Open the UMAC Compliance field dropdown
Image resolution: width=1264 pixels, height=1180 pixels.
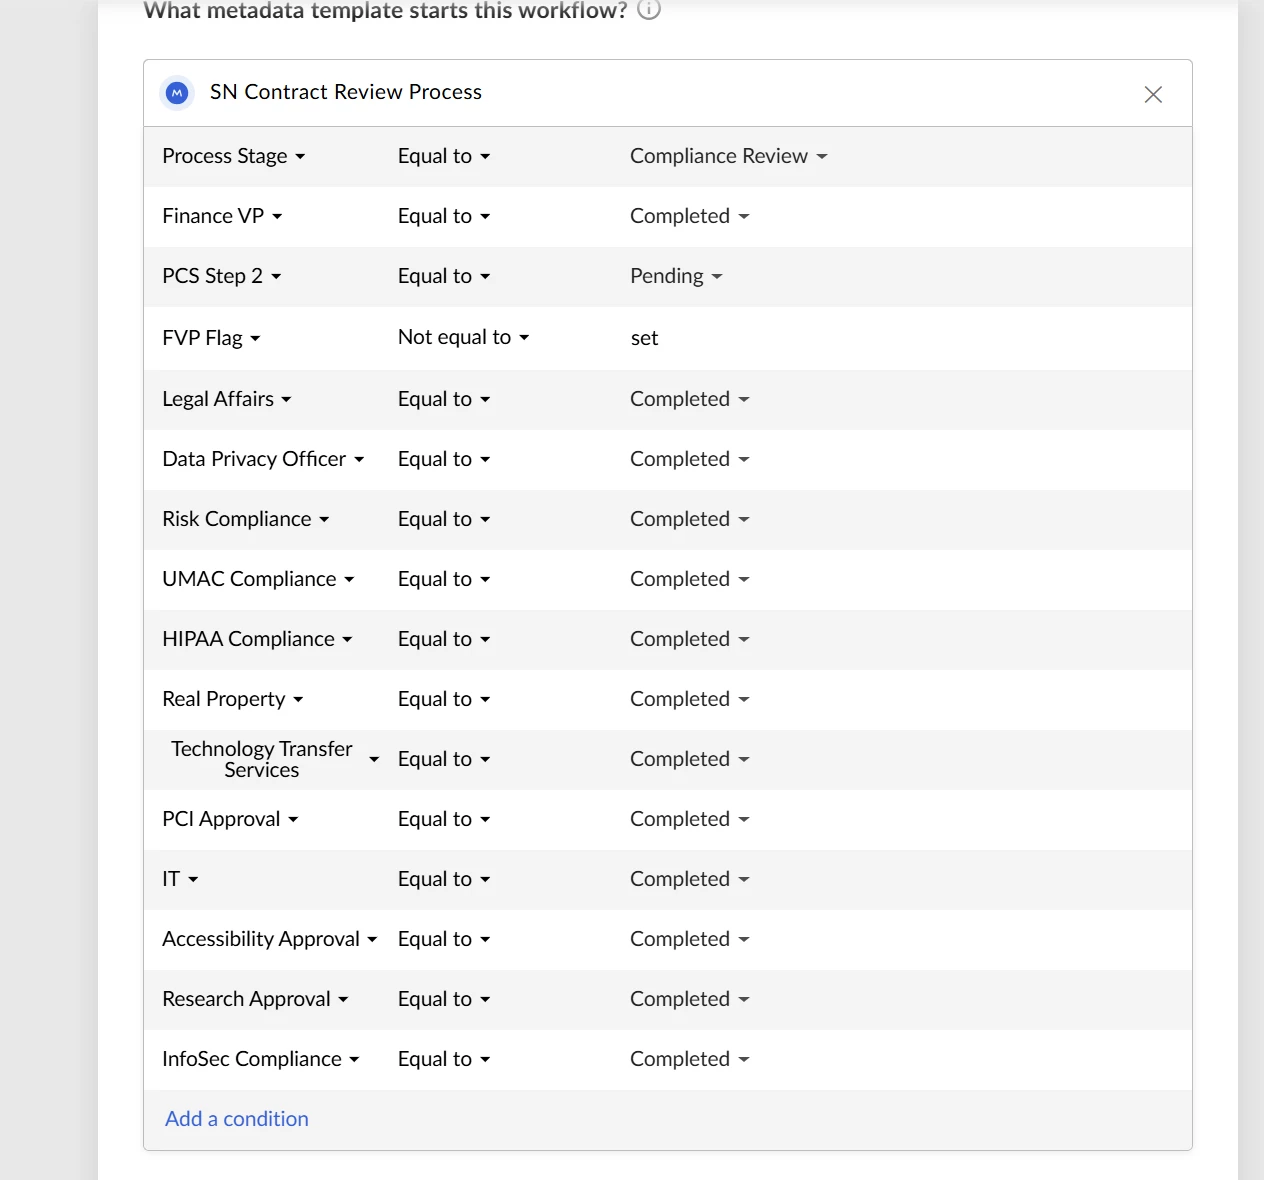[258, 579]
